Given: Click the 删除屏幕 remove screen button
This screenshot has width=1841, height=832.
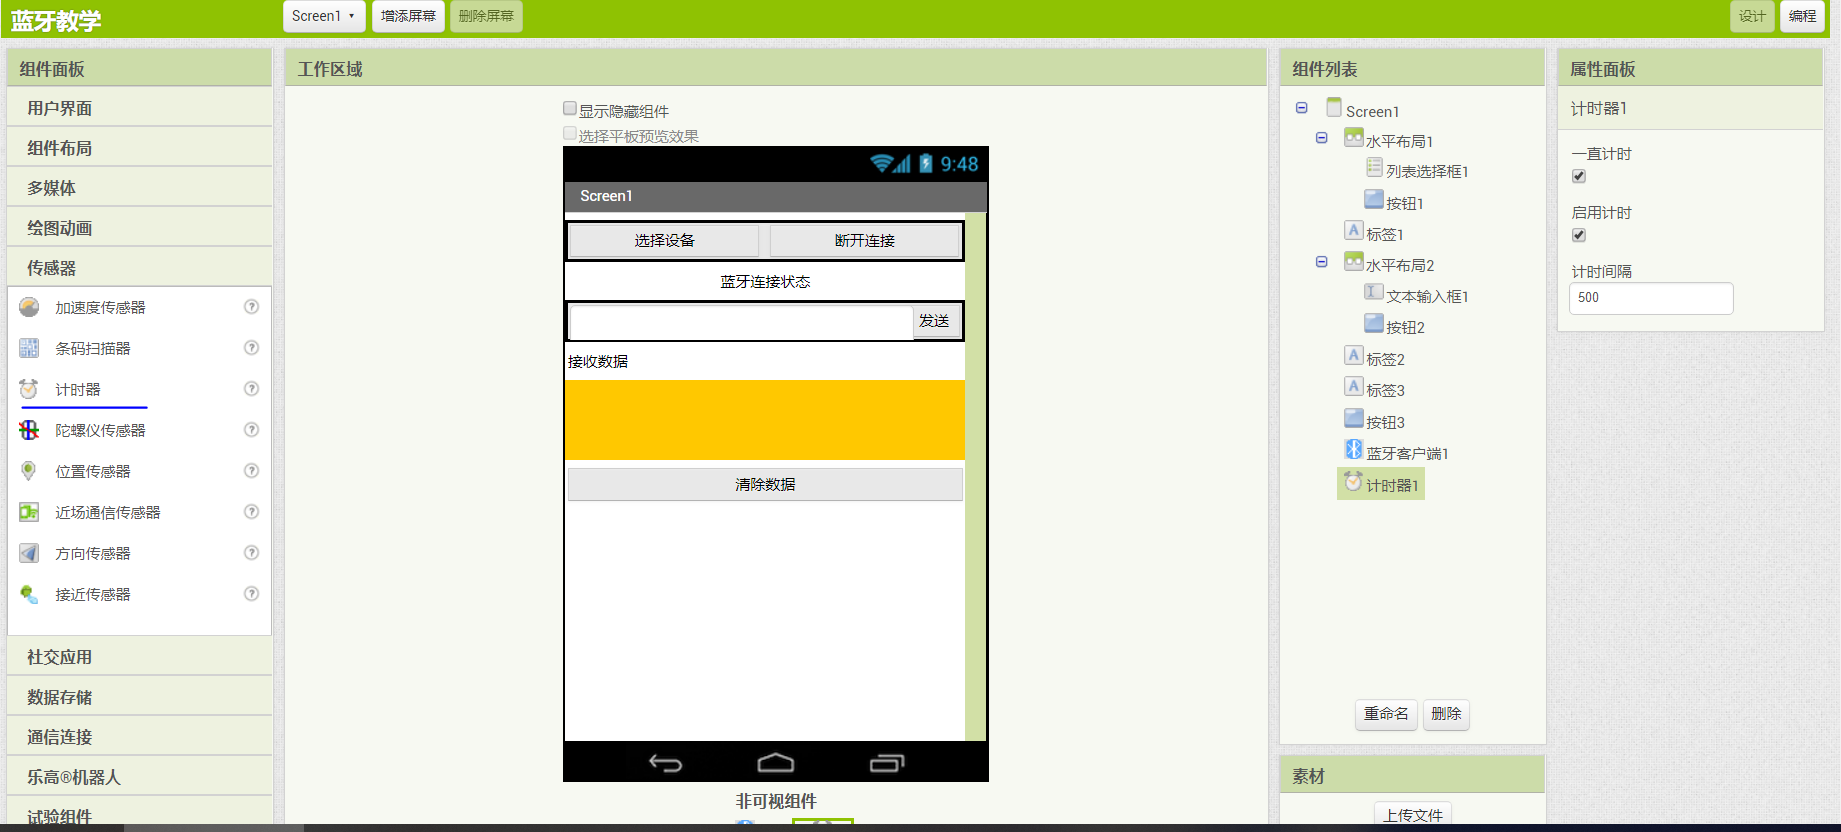Looking at the screenshot, I should click(486, 16).
